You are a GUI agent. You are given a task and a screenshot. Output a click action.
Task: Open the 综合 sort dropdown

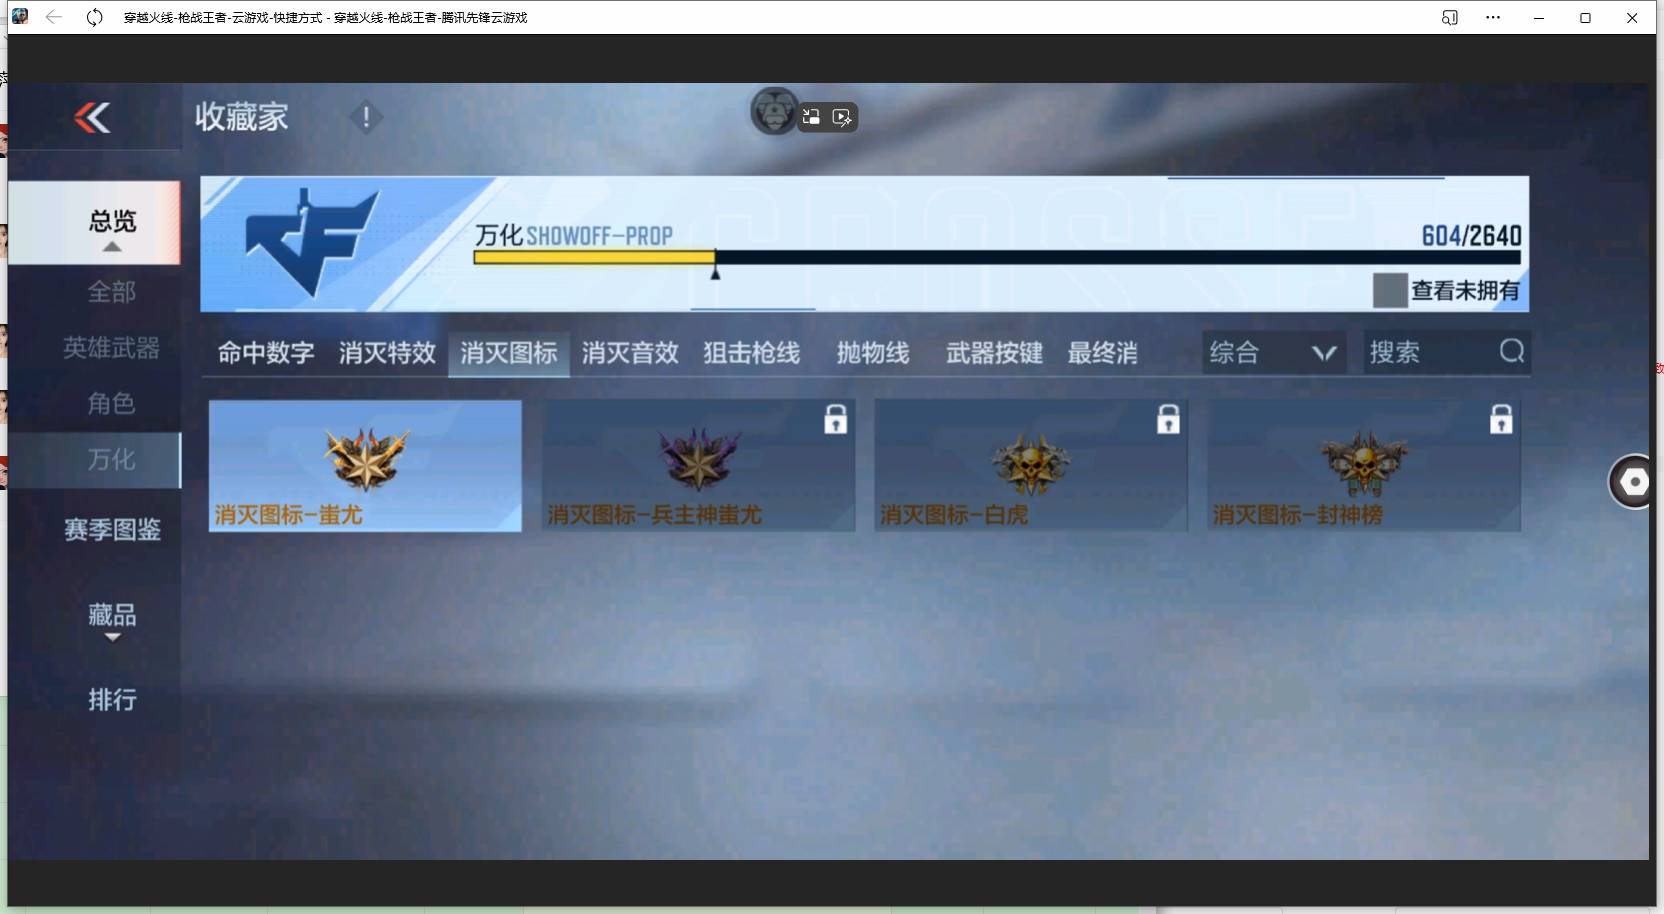pos(1273,352)
